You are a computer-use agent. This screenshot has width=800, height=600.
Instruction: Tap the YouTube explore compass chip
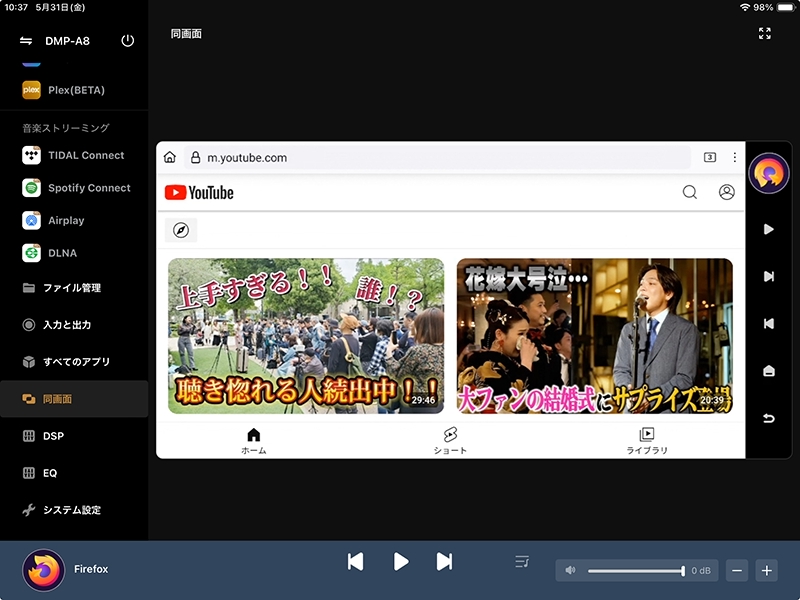pyautogui.click(x=181, y=230)
